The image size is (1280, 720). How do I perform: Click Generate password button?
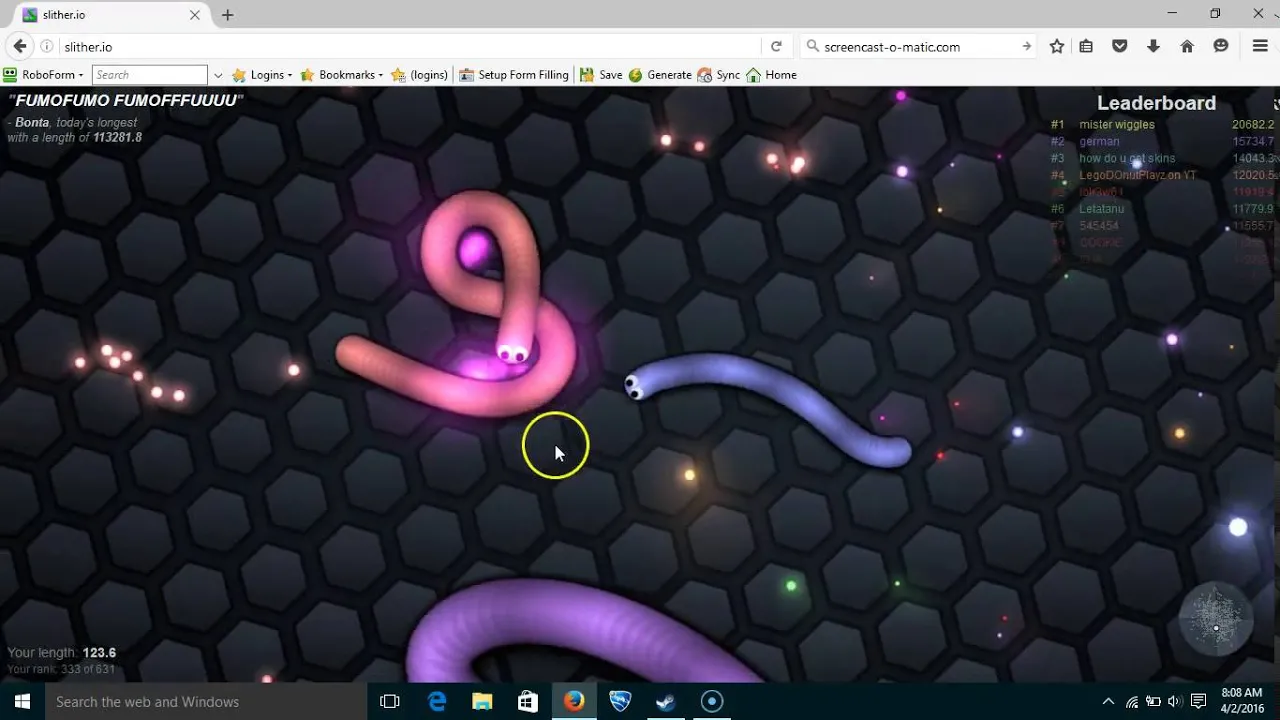(660, 75)
